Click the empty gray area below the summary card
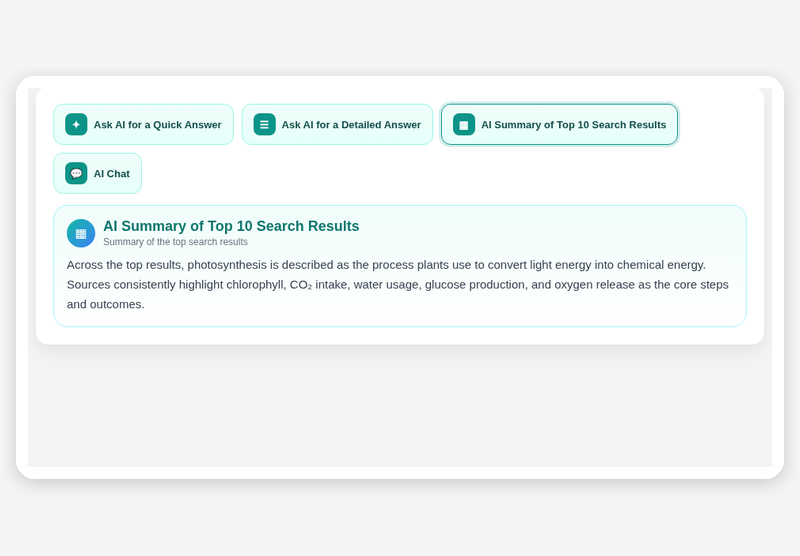Viewport: 800px width, 556px height. [x=400, y=406]
